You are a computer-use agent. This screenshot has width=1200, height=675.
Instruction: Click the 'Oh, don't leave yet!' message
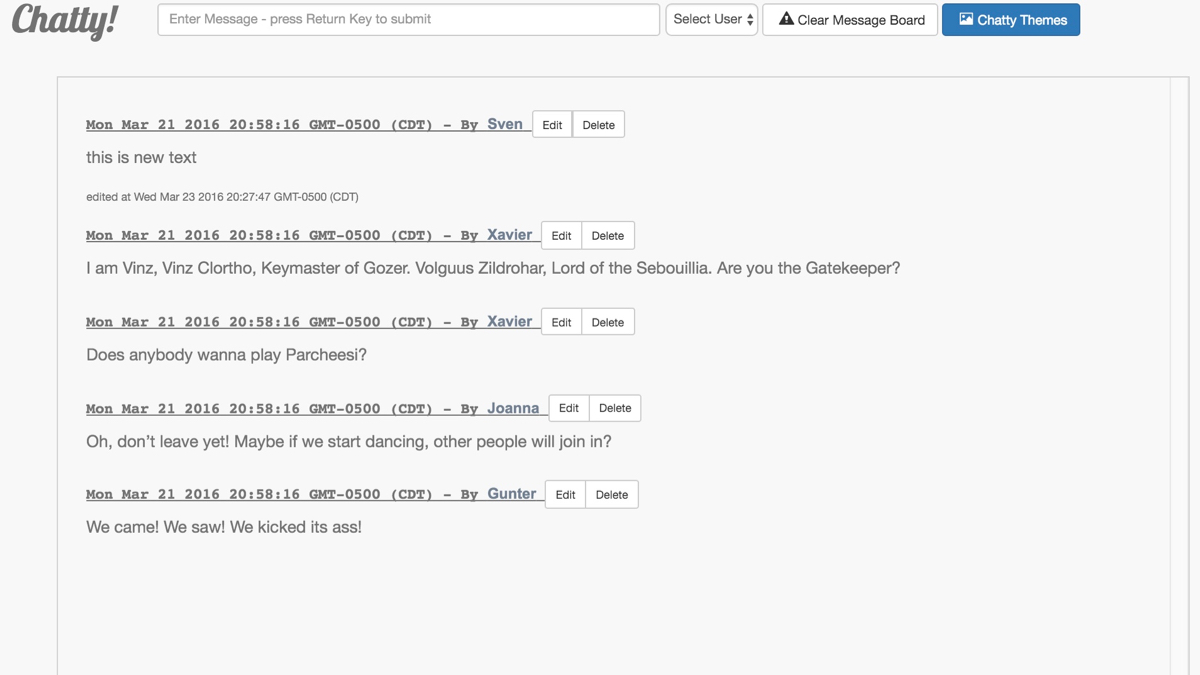349,441
